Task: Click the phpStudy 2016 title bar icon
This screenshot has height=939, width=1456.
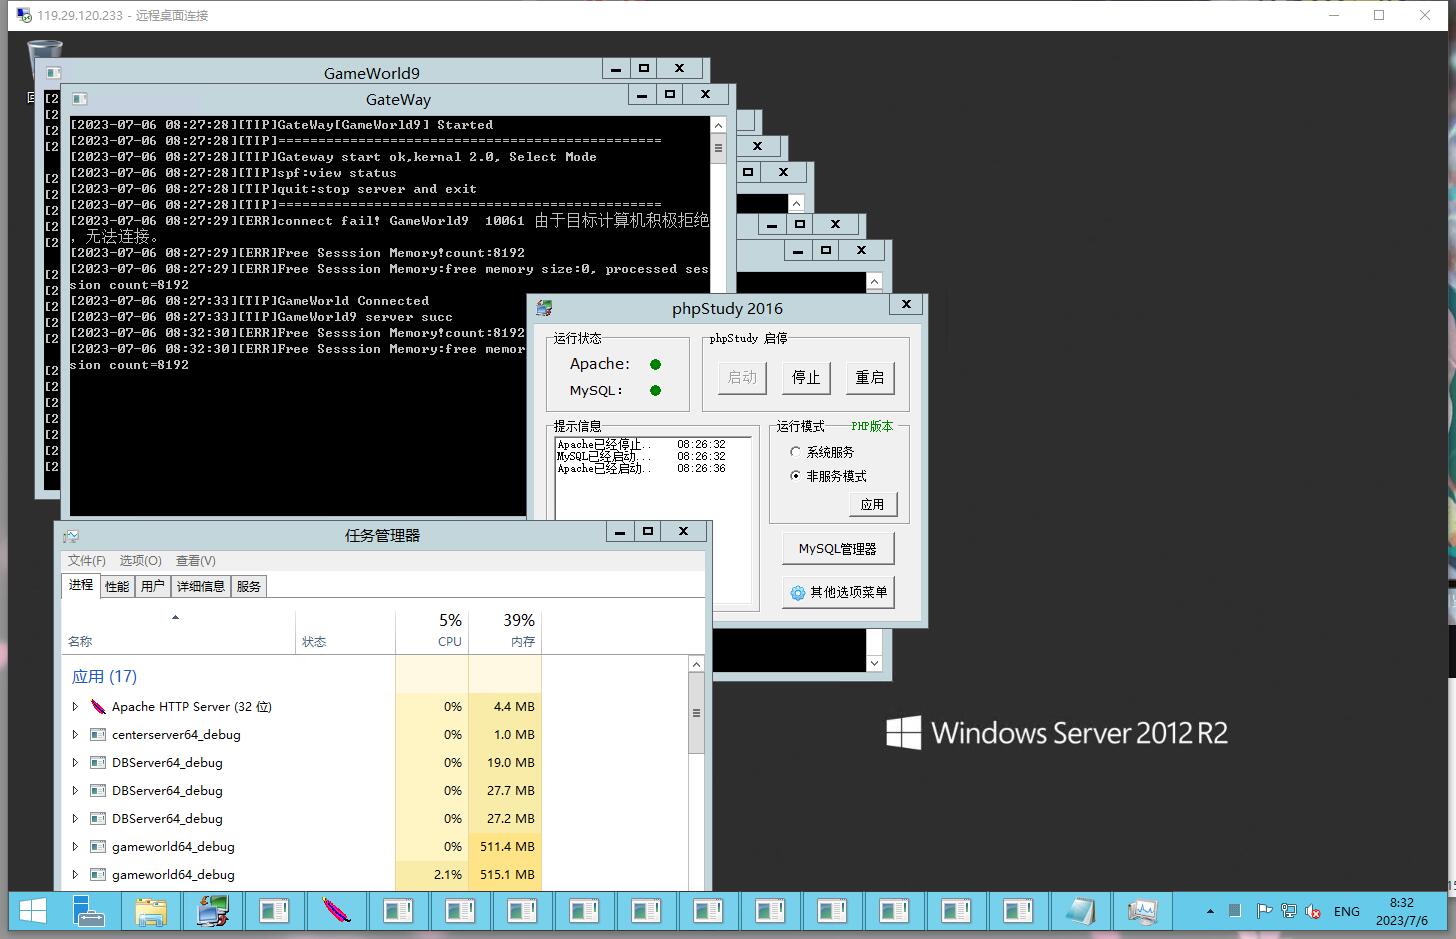Action: pos(544,308)
